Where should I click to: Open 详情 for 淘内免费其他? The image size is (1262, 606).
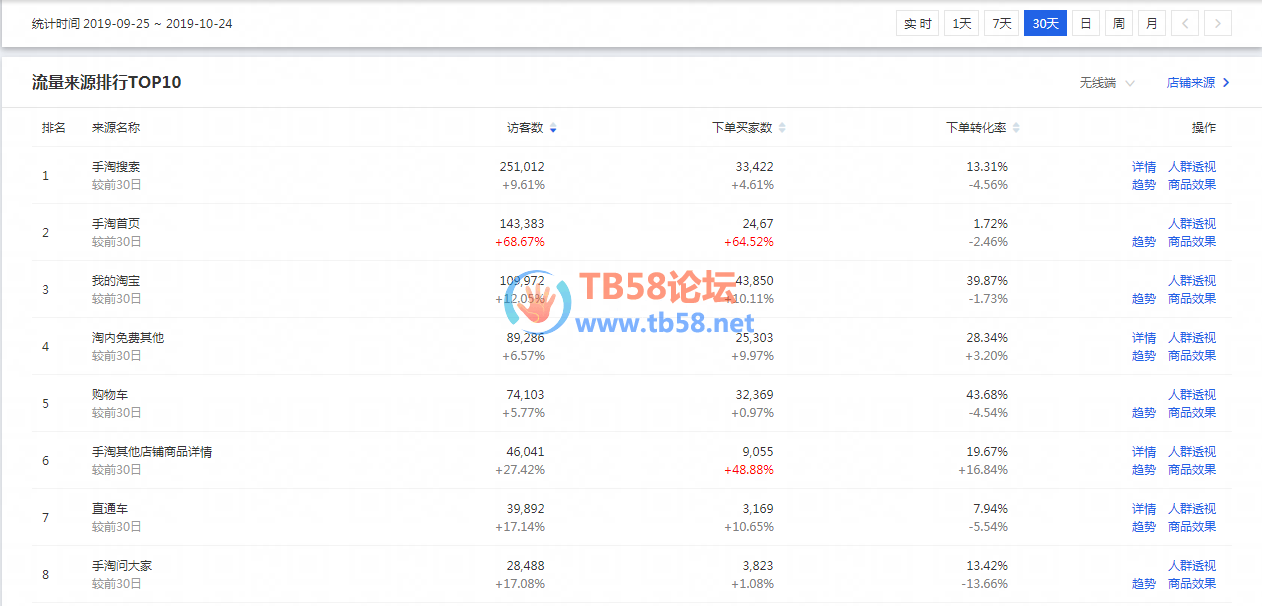pos(1144,338)
